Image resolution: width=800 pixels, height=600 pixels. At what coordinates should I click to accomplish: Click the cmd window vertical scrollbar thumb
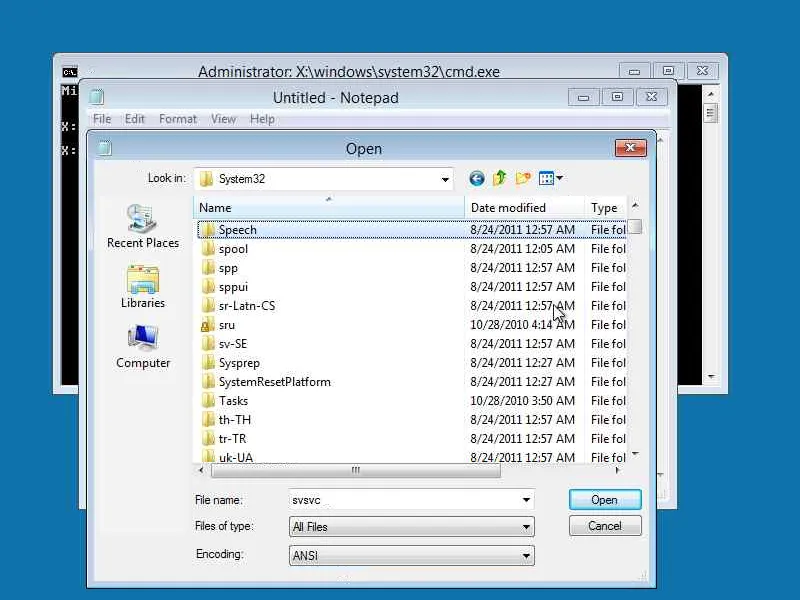click(x=710, y=113)
